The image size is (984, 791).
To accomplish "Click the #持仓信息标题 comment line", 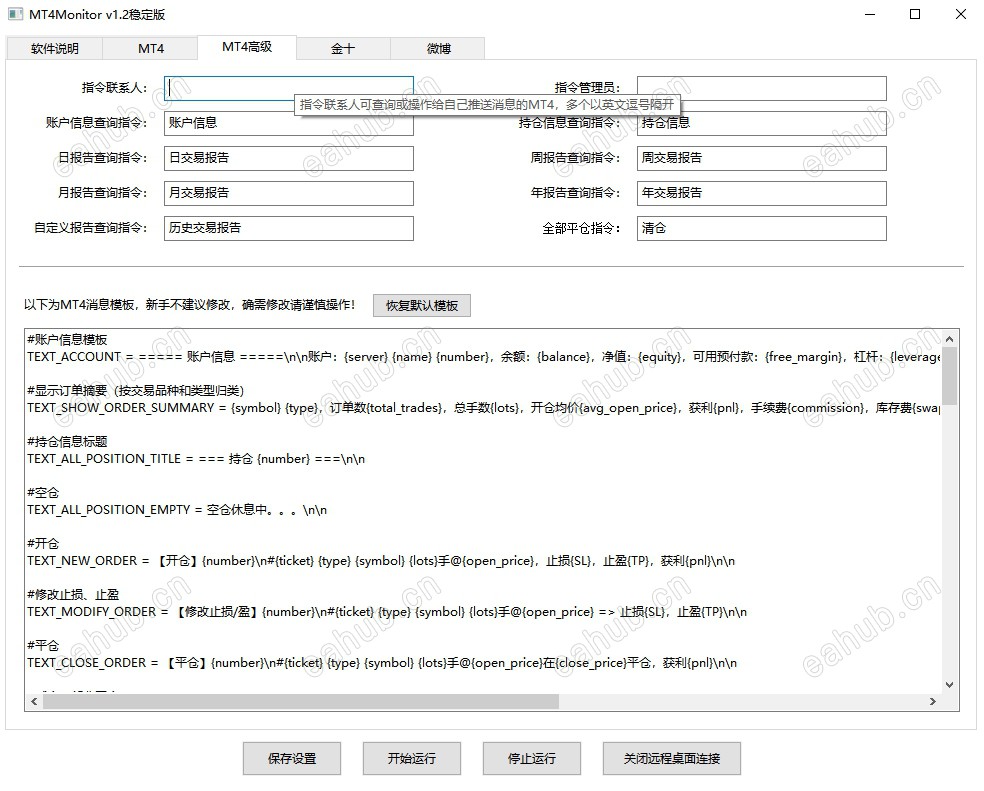I will (67, 442).
